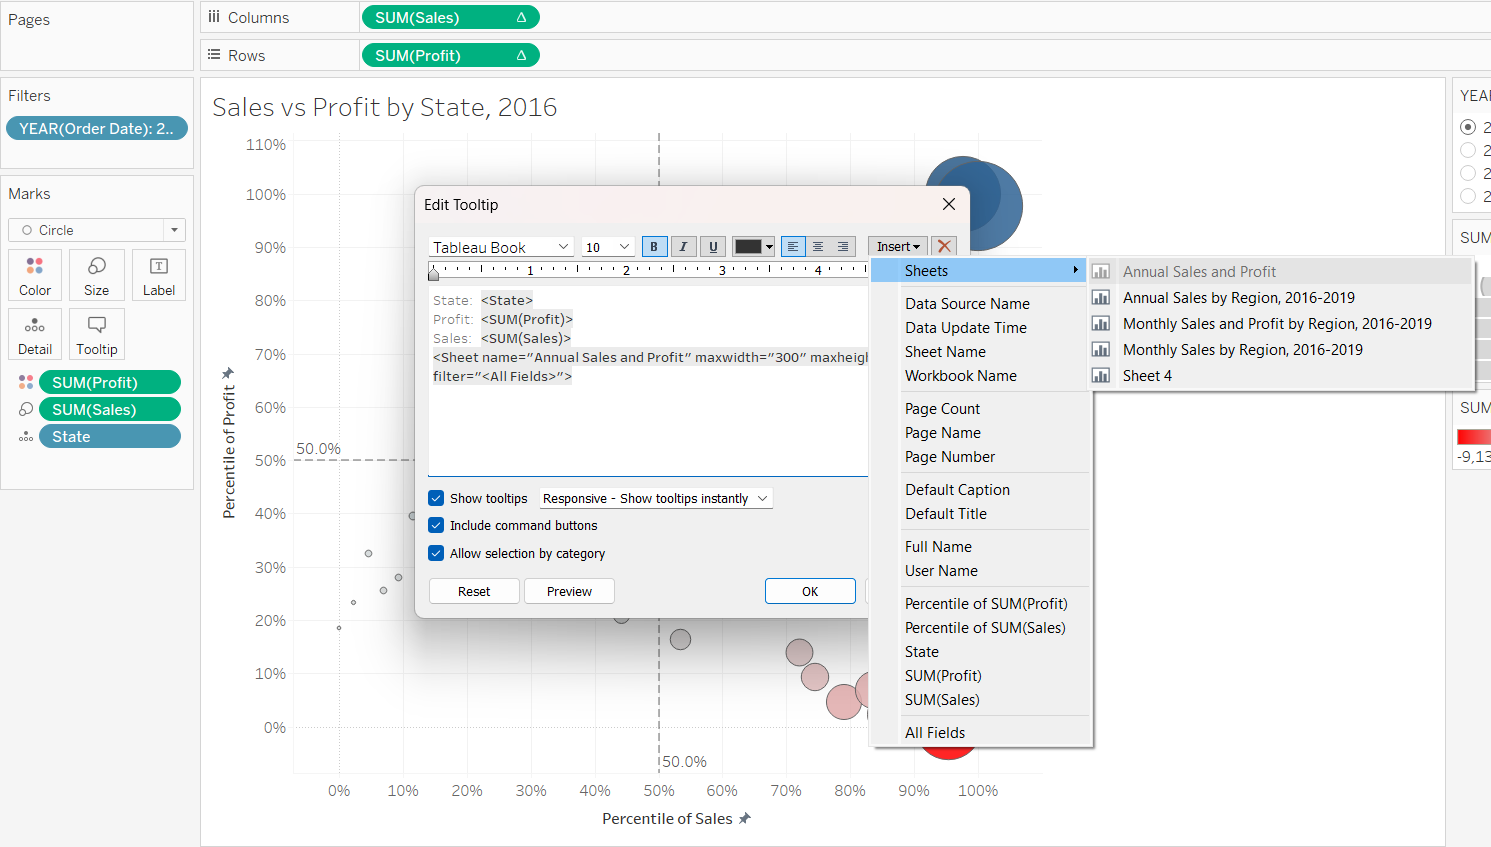Toggle Include command buttons checkbox
This screenshot has width=1491, height=847.
(436, 525)
